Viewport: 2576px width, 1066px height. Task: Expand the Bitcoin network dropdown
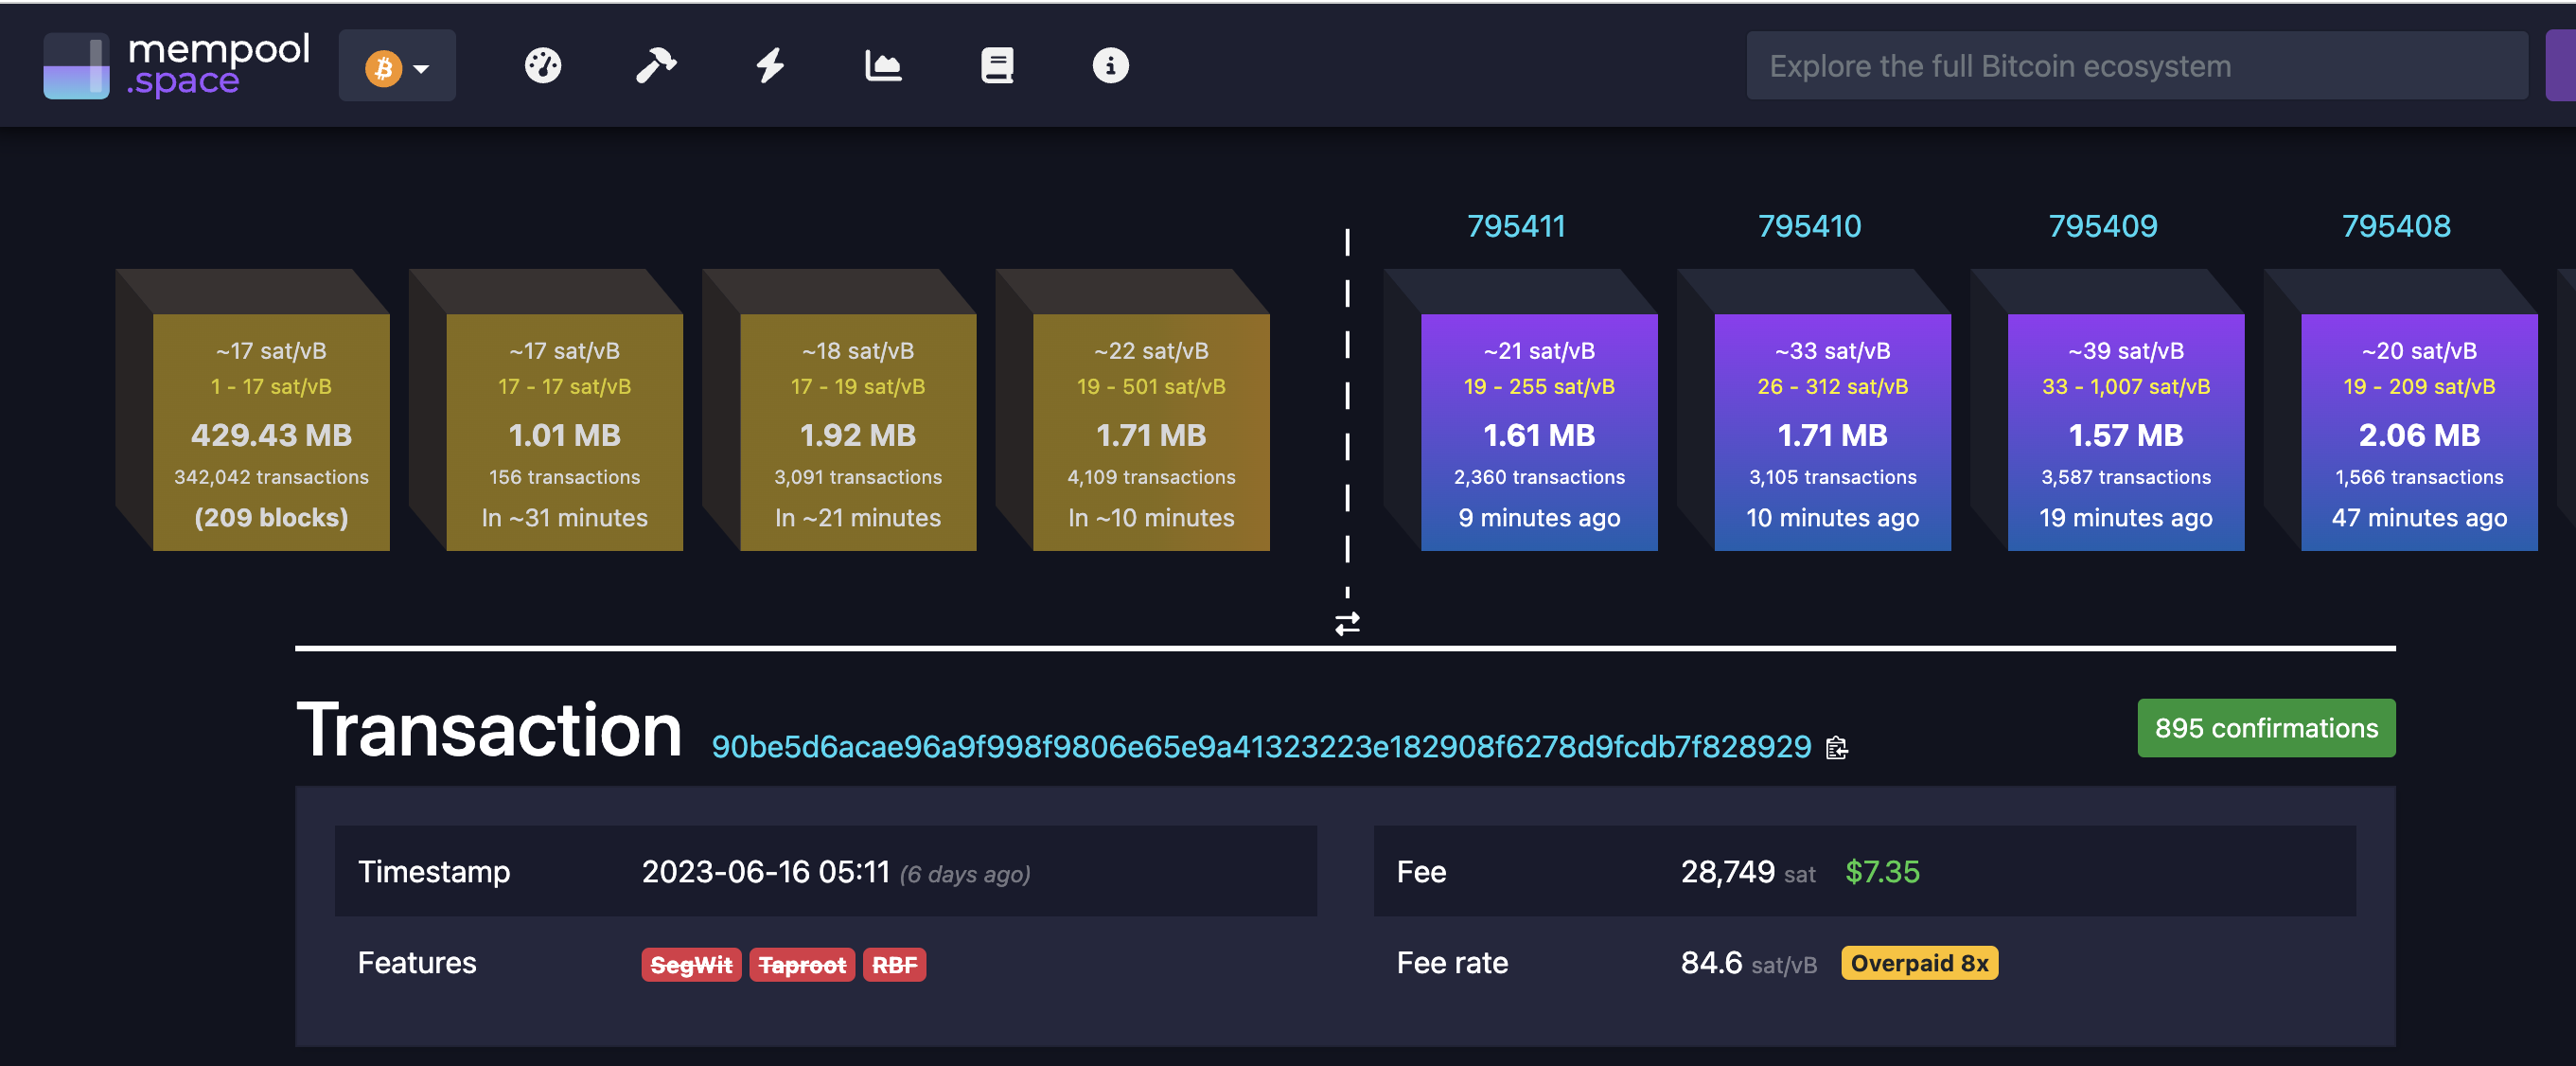click(x=397, y=67)
